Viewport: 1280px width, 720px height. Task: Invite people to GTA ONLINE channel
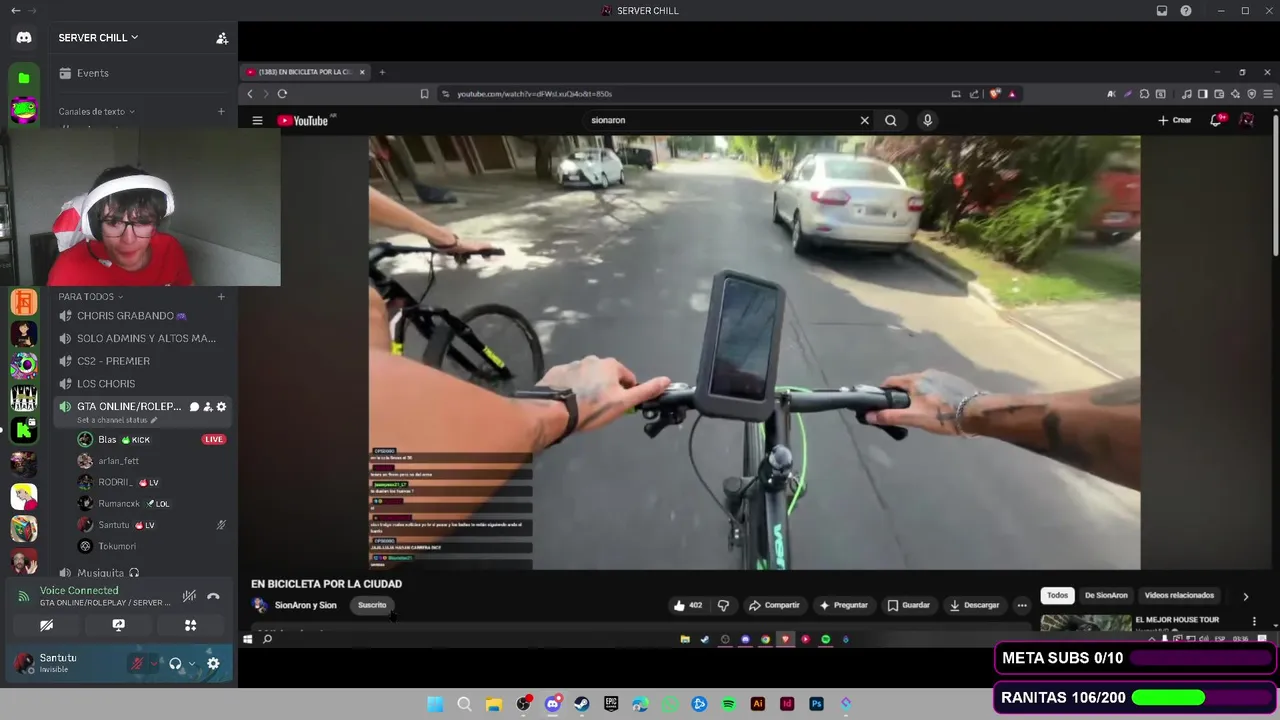pos(208,407)
